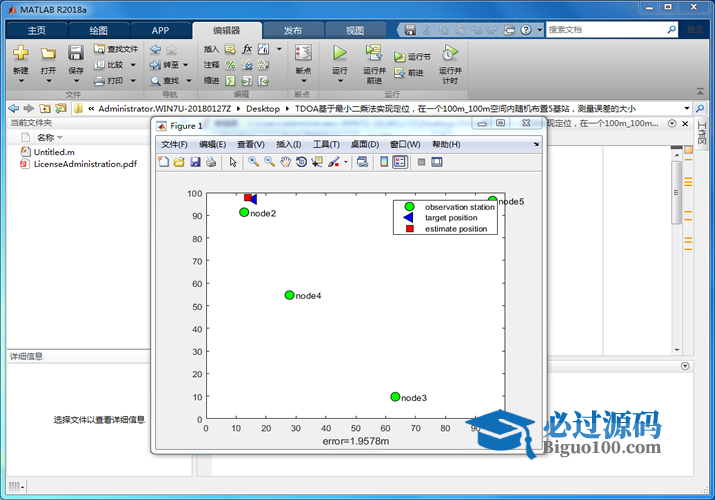Click the smart indent icon beside 缩进
The width and height of the screenshot is (715, 500).
[x=230, y=81]
